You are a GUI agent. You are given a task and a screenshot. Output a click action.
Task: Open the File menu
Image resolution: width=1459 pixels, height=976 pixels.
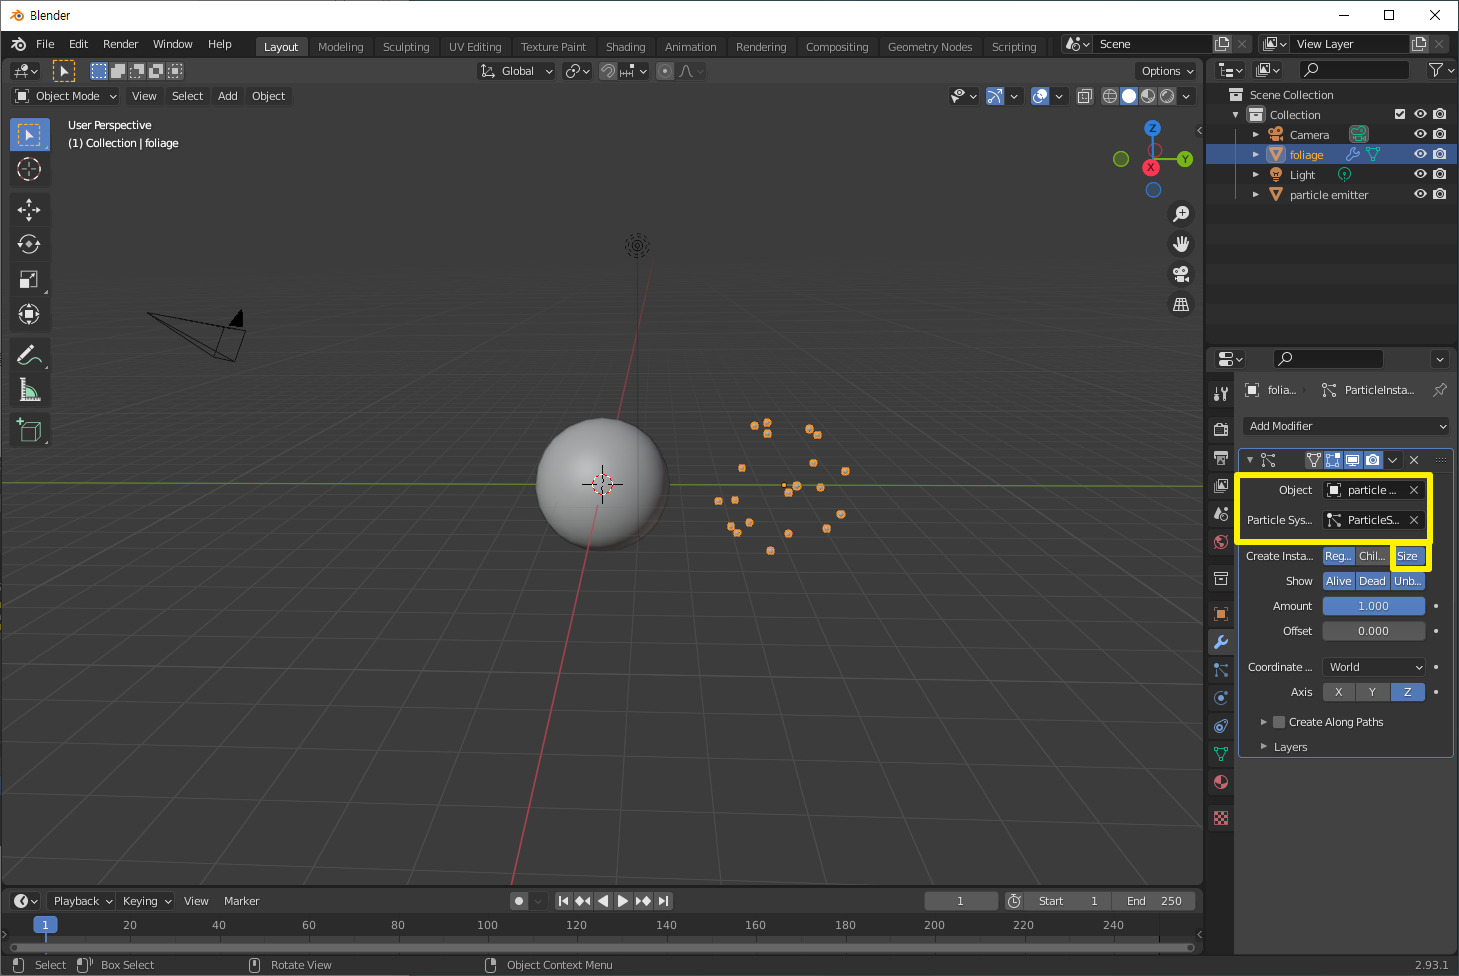[x=45, y=44]
